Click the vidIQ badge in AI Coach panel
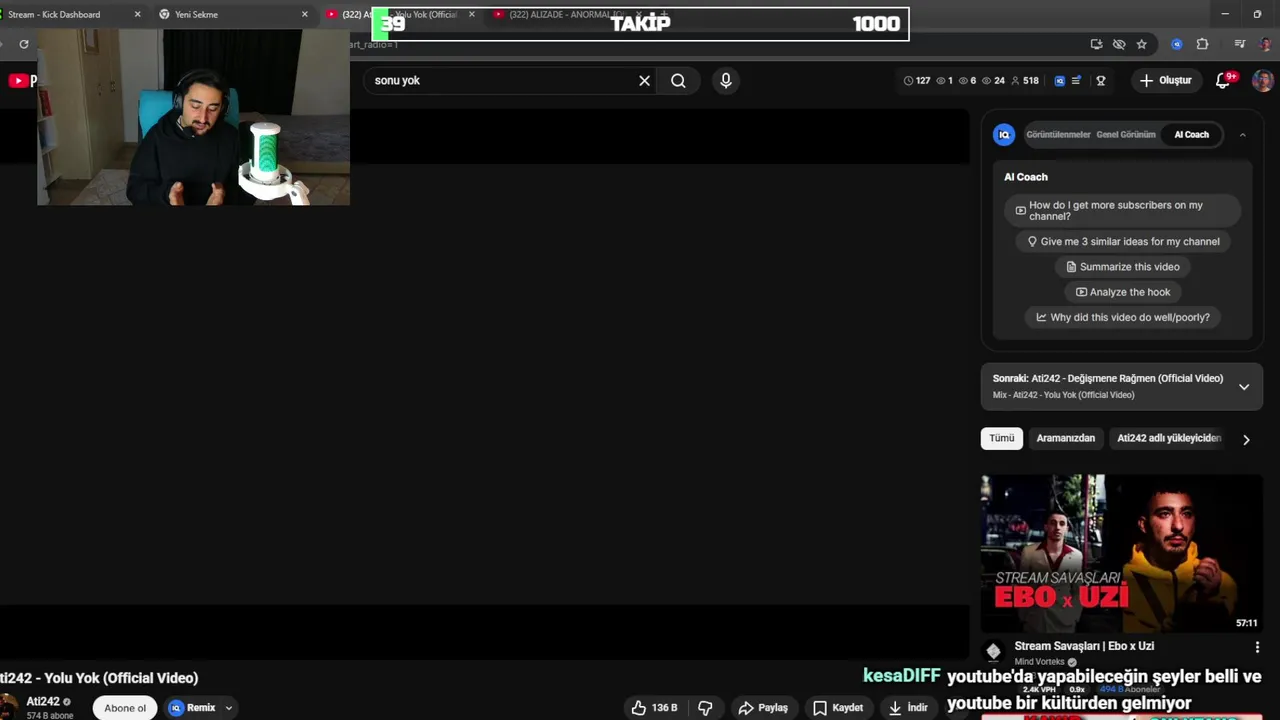 [1004, 134]
